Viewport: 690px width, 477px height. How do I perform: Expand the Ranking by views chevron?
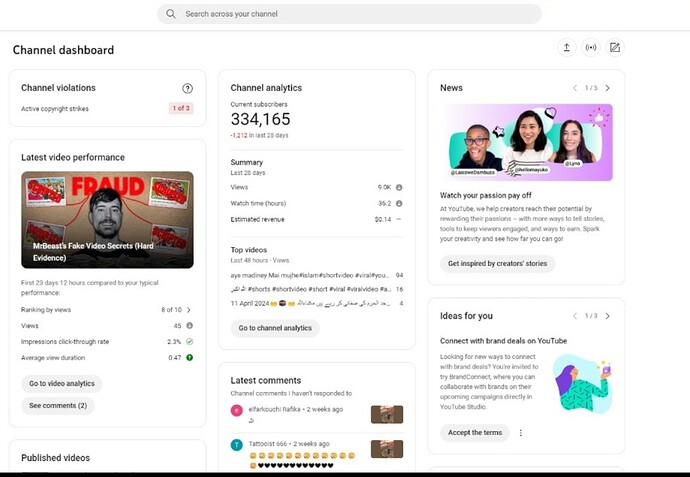click(x=190, y=310)
